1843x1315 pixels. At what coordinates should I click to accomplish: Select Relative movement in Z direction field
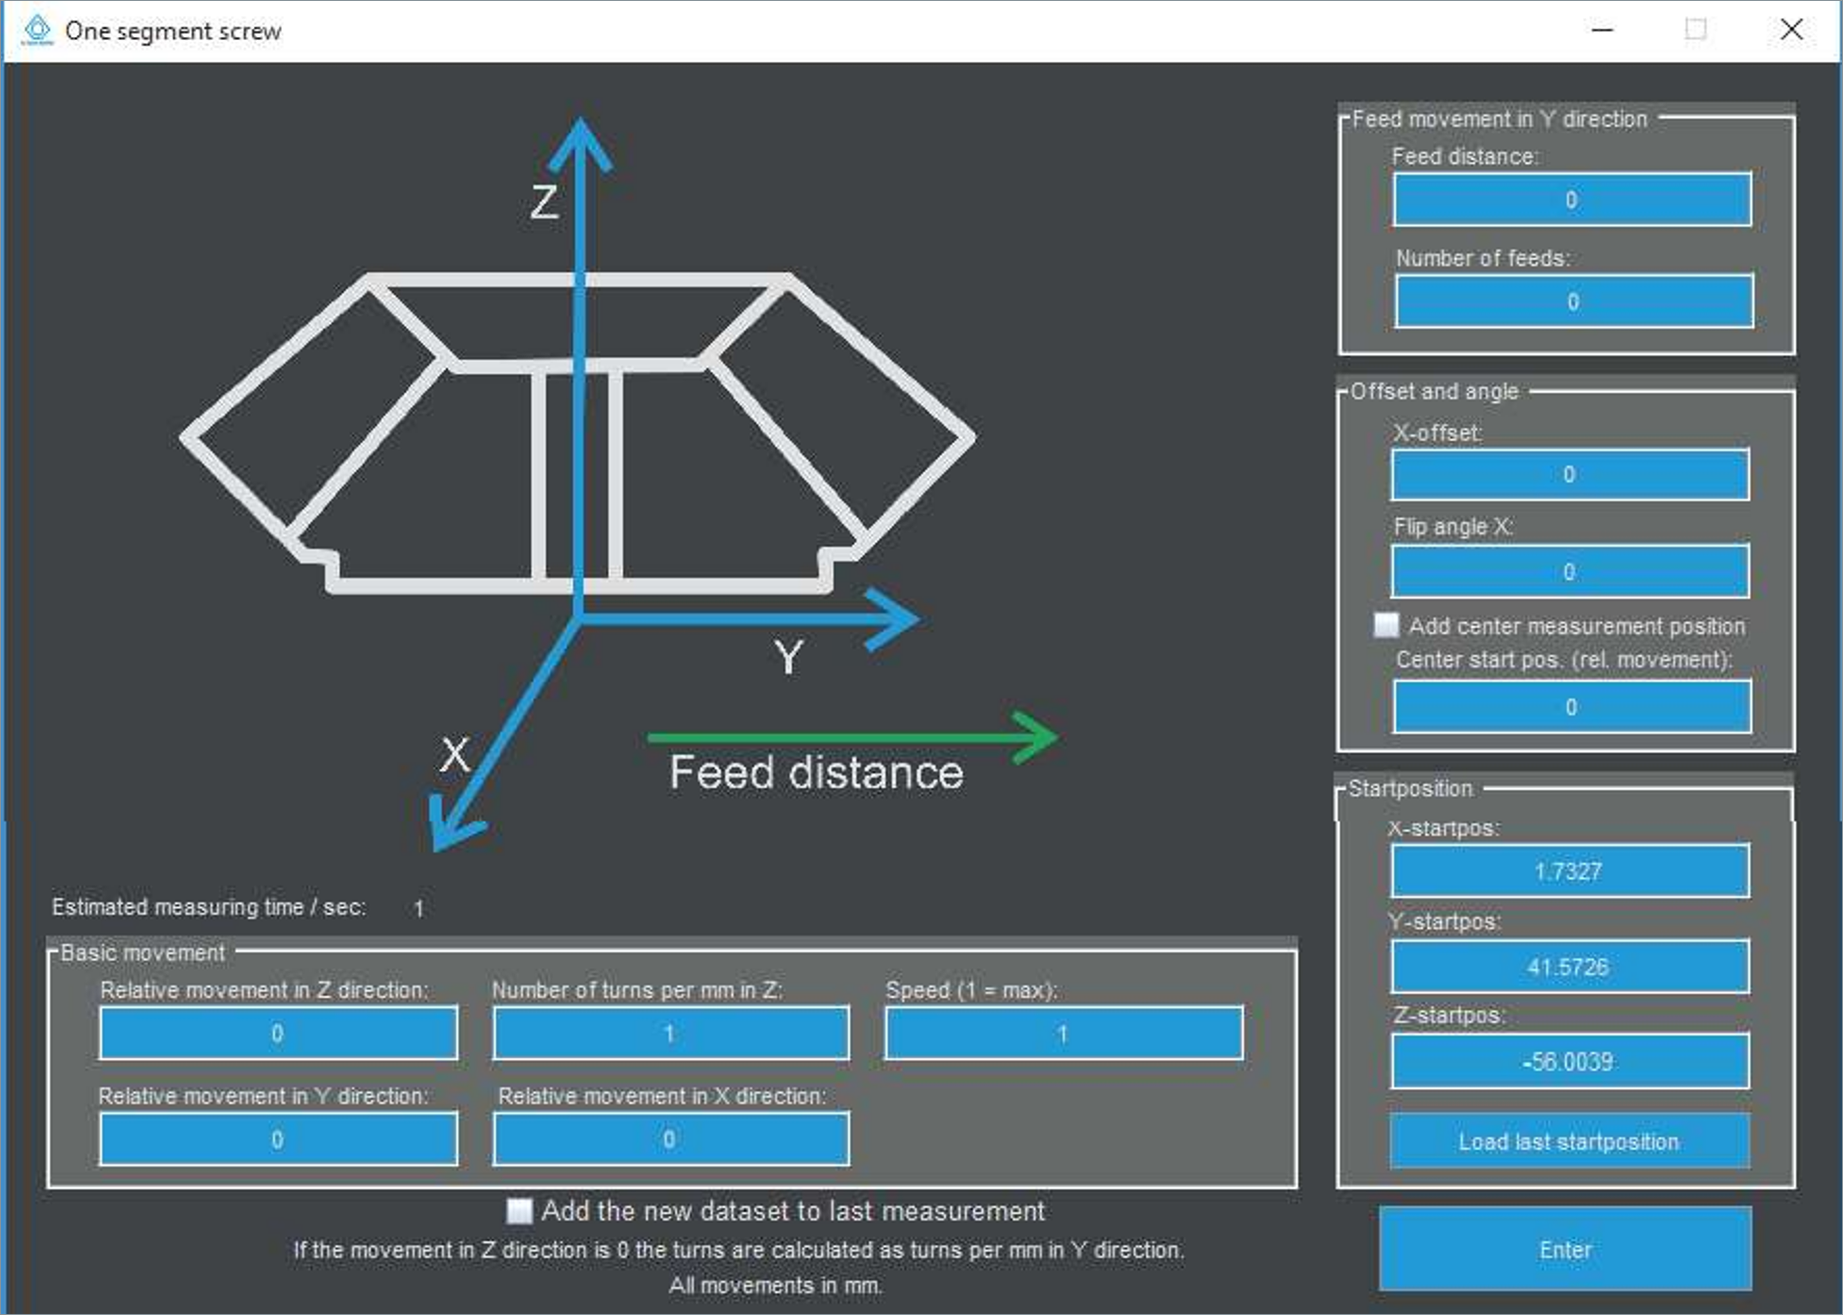(278, 1033)
